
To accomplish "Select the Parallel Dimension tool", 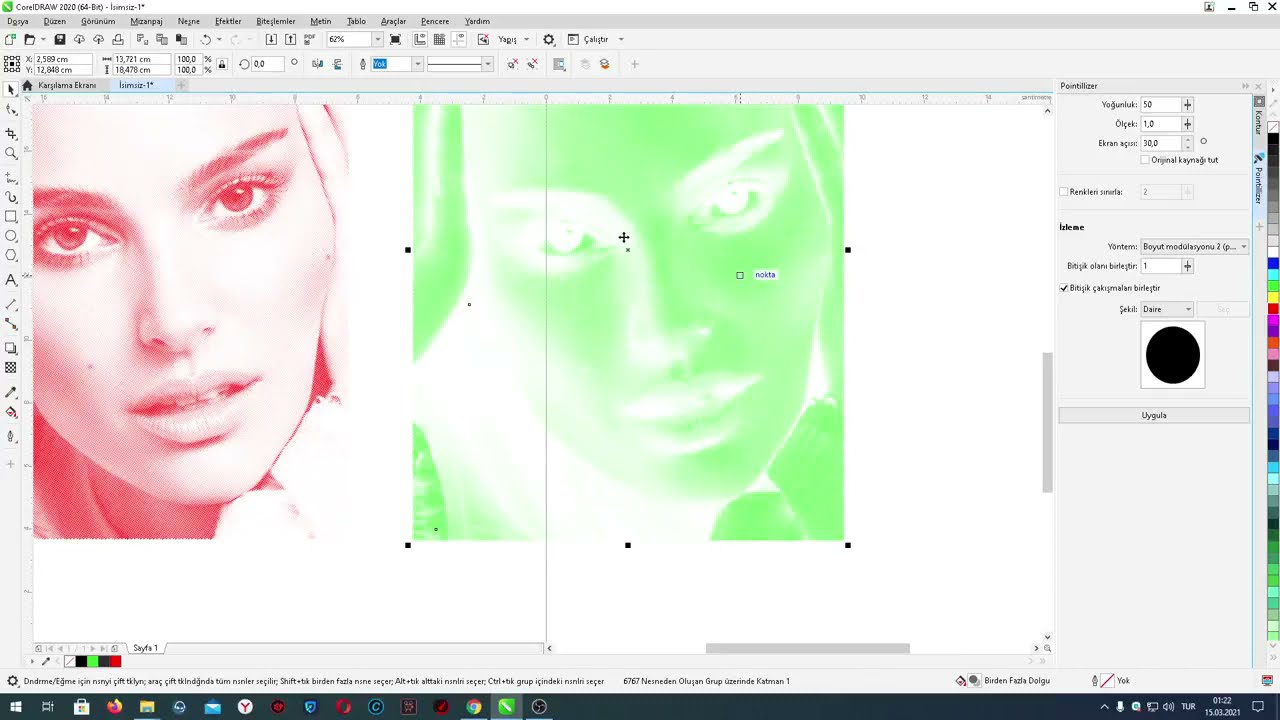I will [11, 304].
